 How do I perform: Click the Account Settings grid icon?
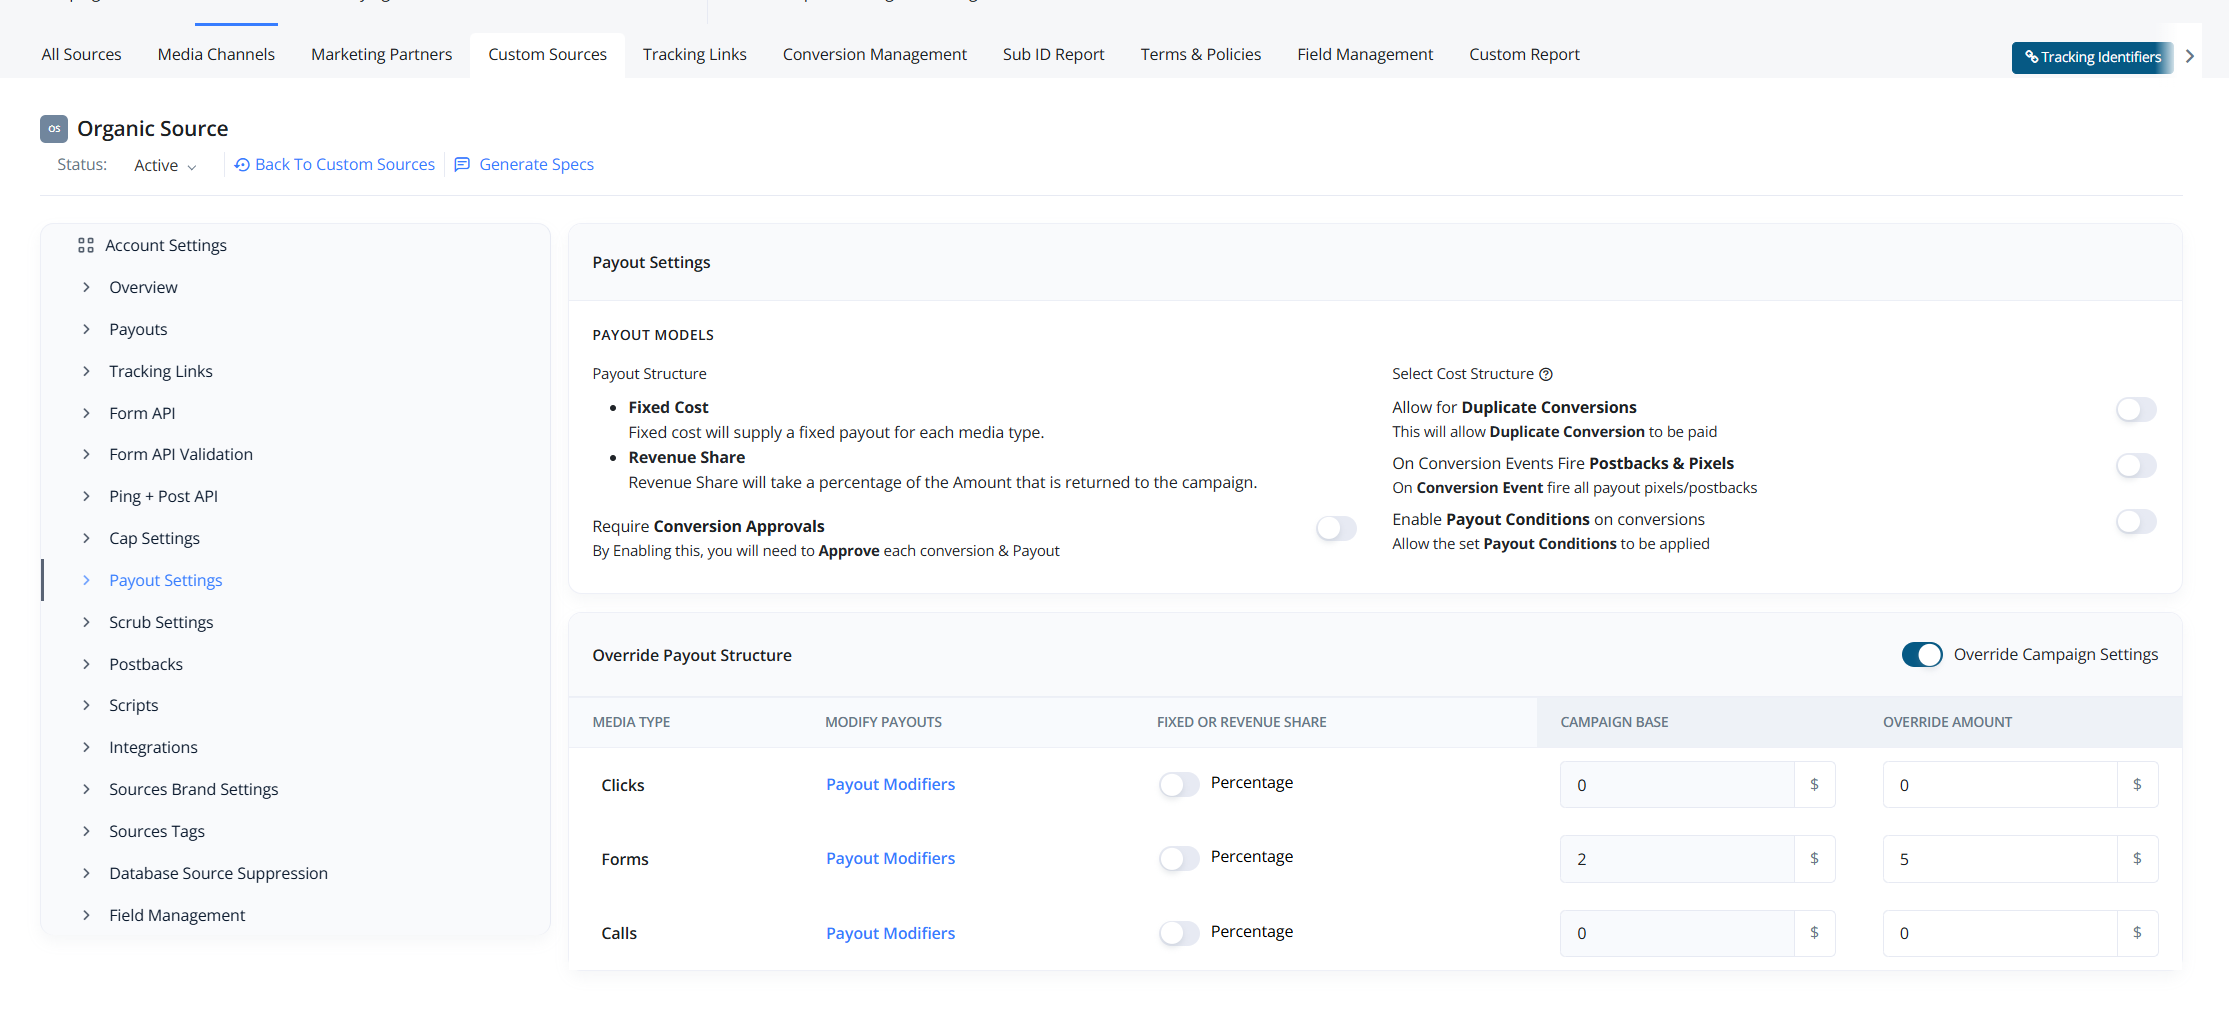86,245
